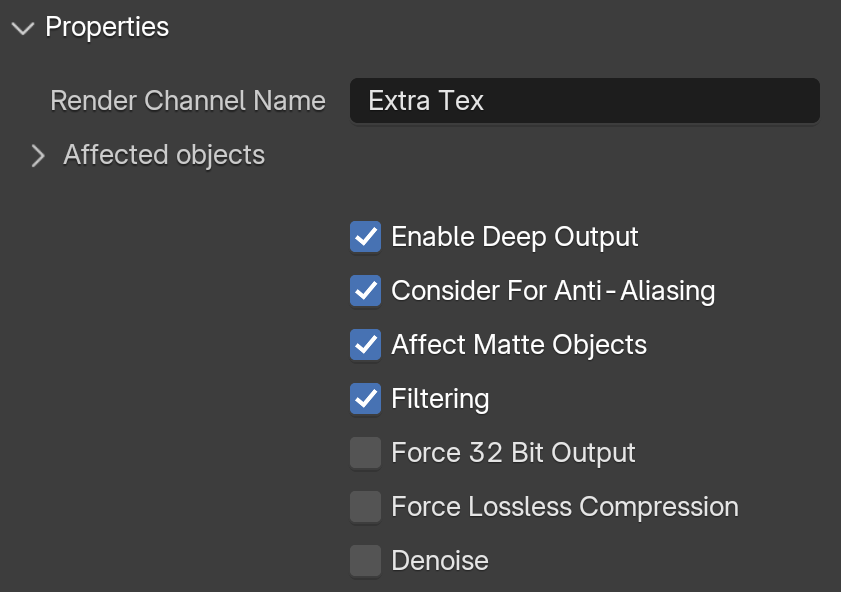Collapse the Properties panel chevron
Image resolution: width=841 pixels, height=592 pixels.
(x=23, y=28)
